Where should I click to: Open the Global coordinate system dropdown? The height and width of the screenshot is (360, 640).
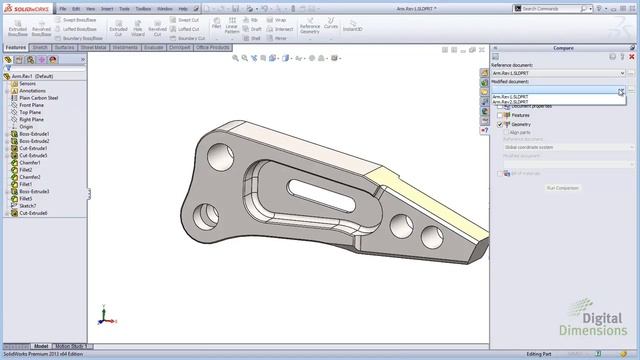point(569,147)
